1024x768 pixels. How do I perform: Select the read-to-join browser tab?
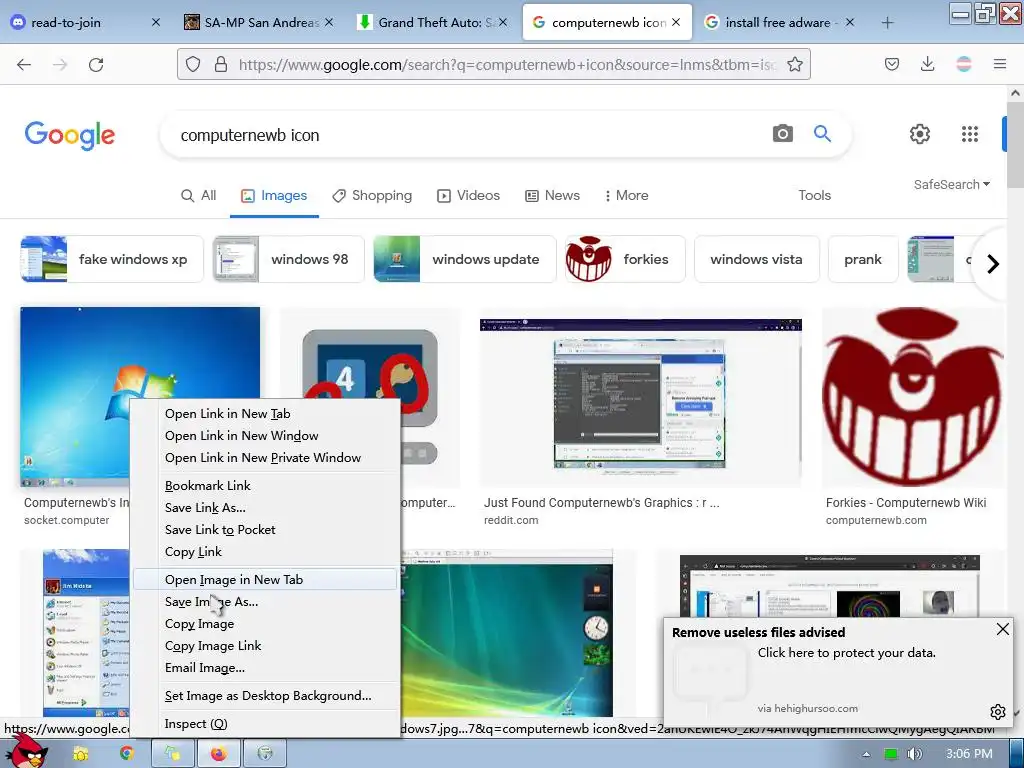click(85, 23)
